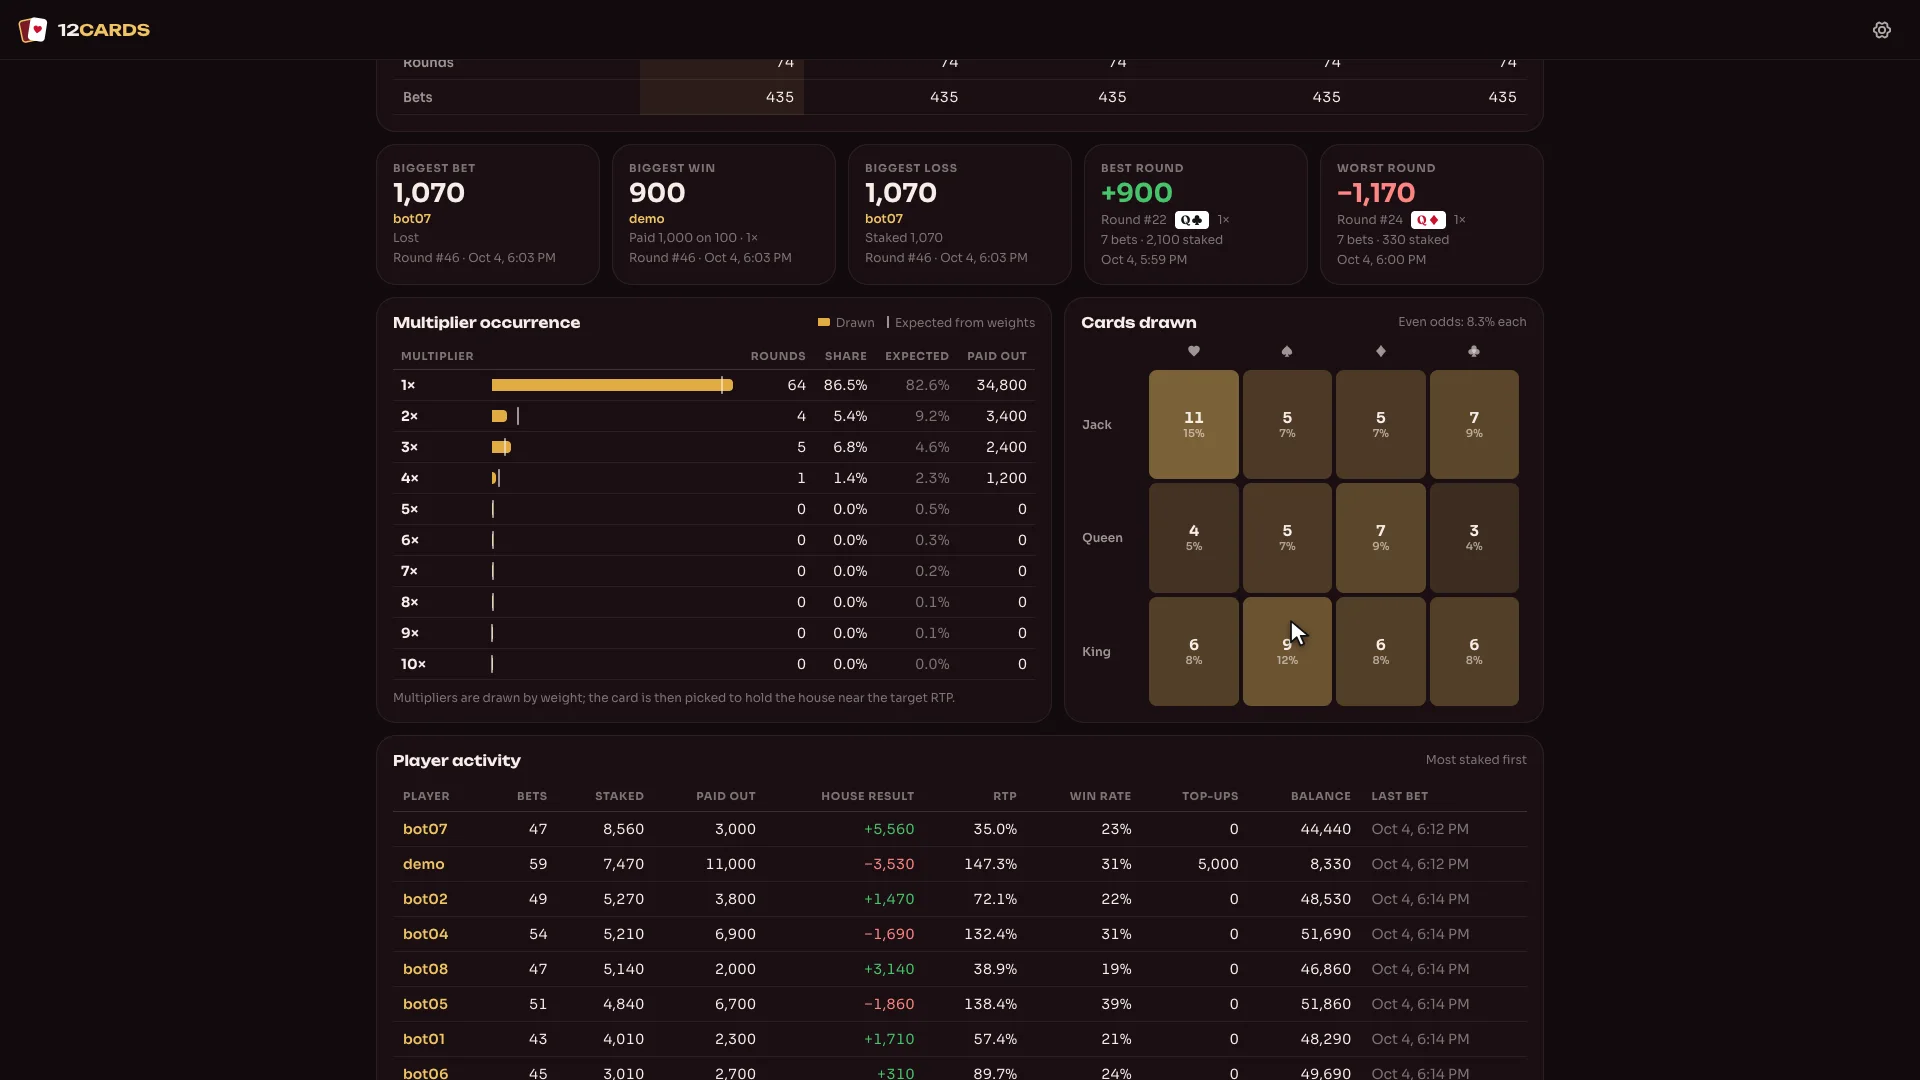Select Queen of diamonds tile showing 7
1920x1080 pixels.
click(x=1380, y=537)
